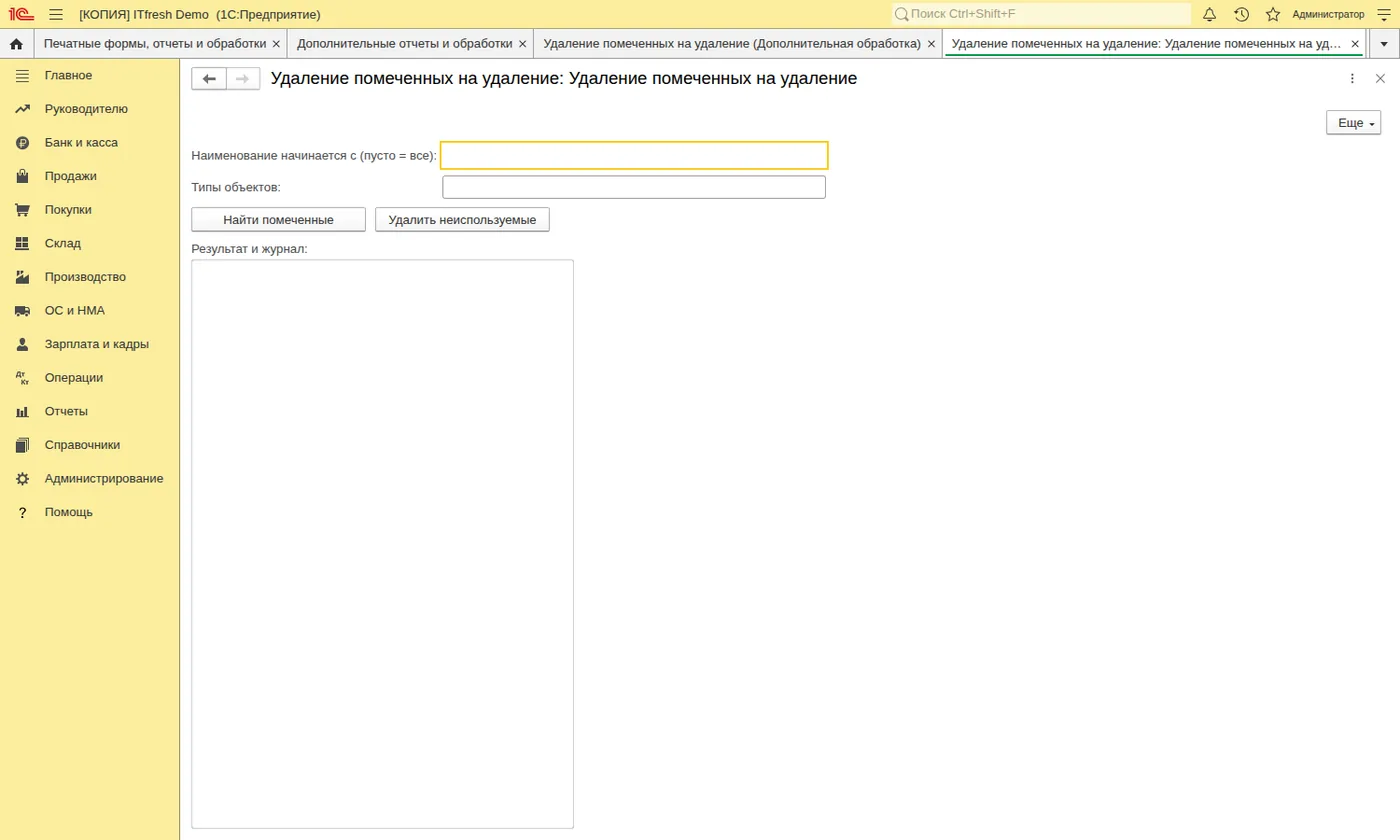The height and width of the screenshot is (840, 1400).
Task: Open the form's three-dot options menu
Action: coord(1352,79)
